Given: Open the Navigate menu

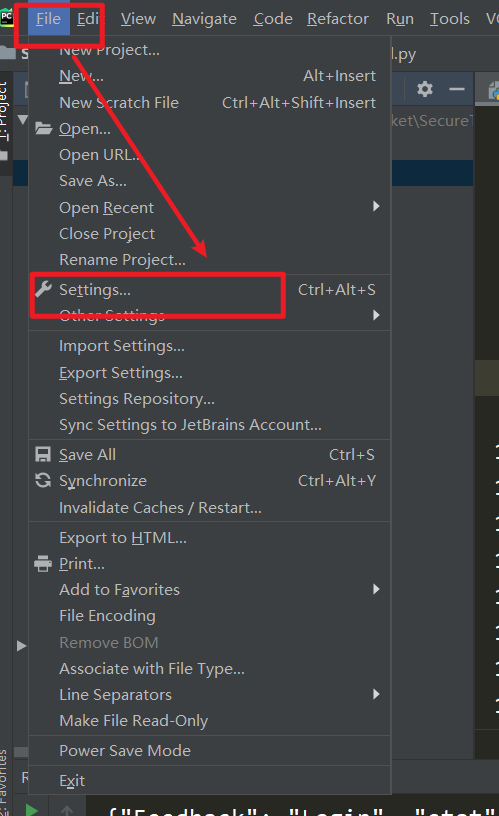Looking at the screenshot, I should [204, 19].
